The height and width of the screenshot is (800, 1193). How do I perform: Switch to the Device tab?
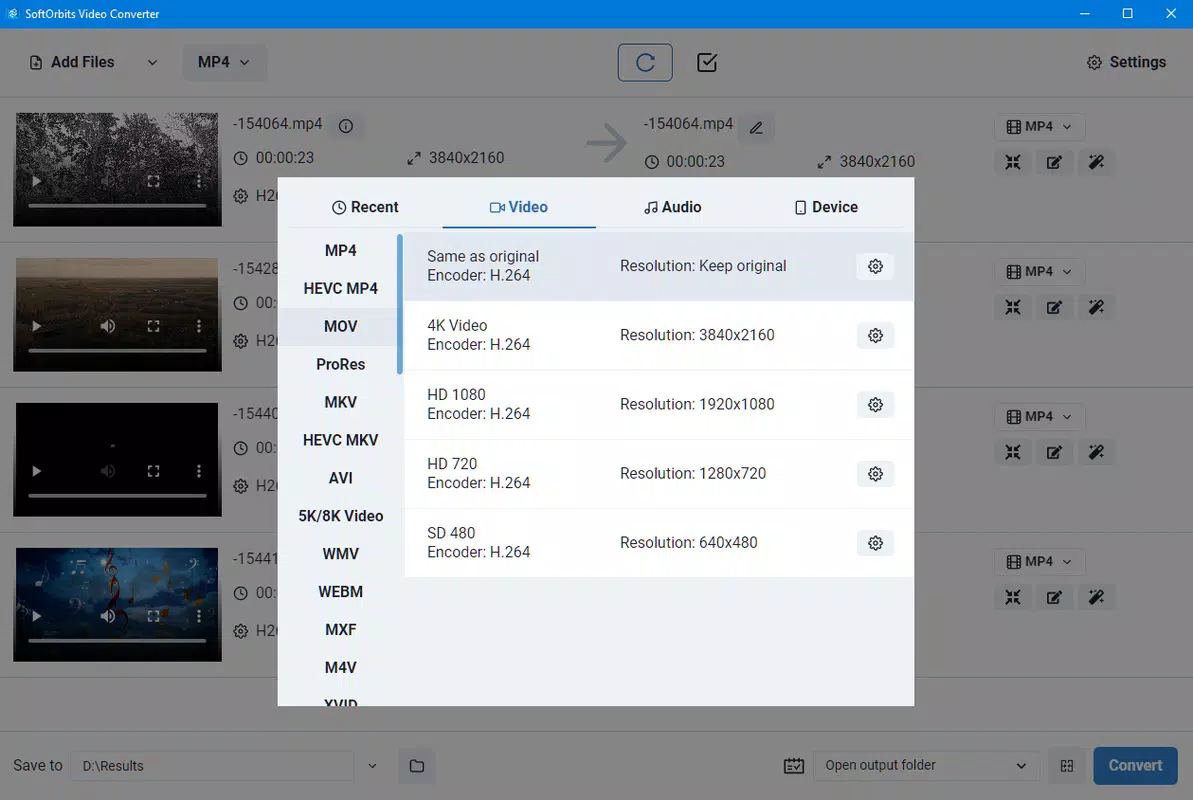826,207
